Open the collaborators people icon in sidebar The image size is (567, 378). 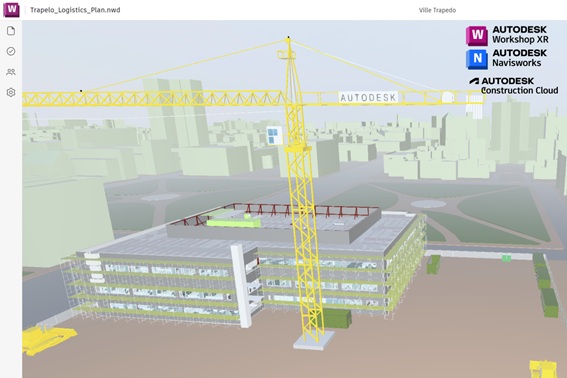pyautogui.click(x=11, y=72)
